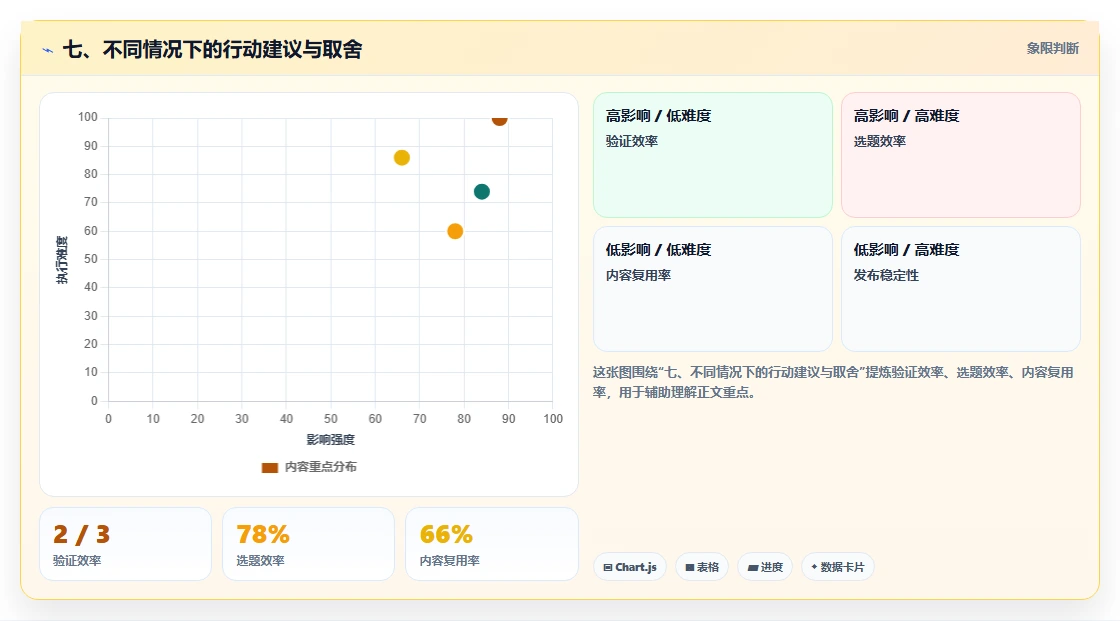Open the 低影响 / 高难度 quadrant card
This screenshot has height=621, width=1120.
click(x=961, y=289)
